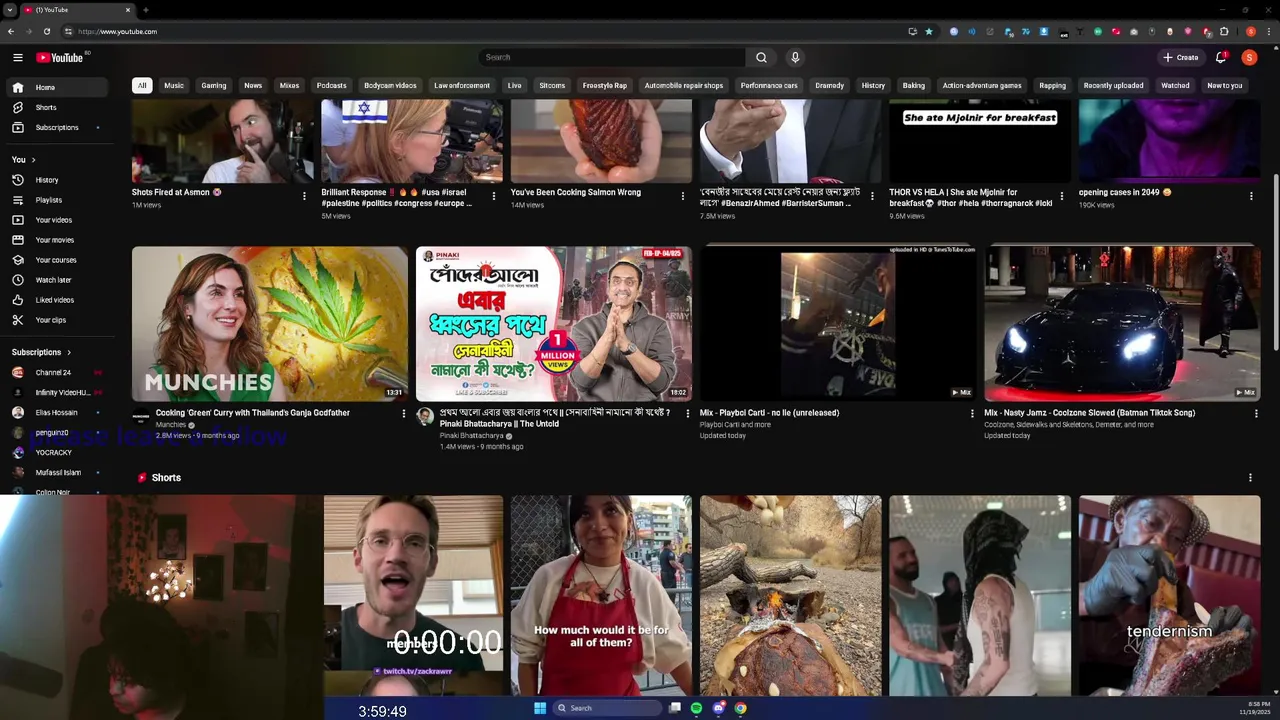1280x720 pixels.
Task: Open the Chrome tab search dropdown
Action: click(x=10, y=10)
